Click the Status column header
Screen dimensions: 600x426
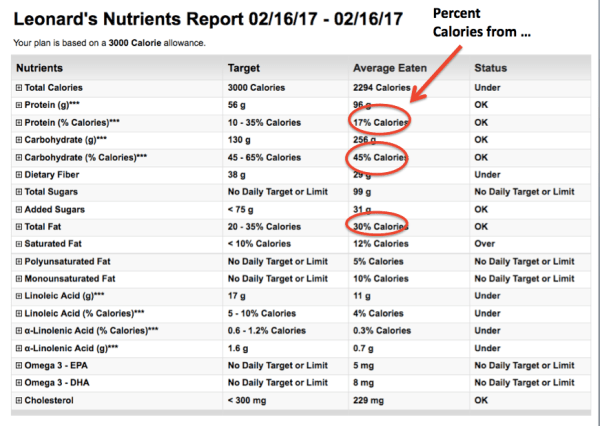click(490, 68)
